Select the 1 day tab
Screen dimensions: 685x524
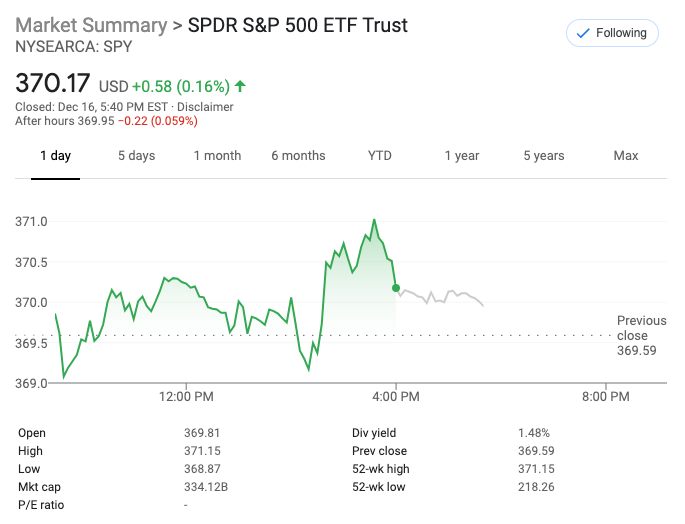click(55, 155)
